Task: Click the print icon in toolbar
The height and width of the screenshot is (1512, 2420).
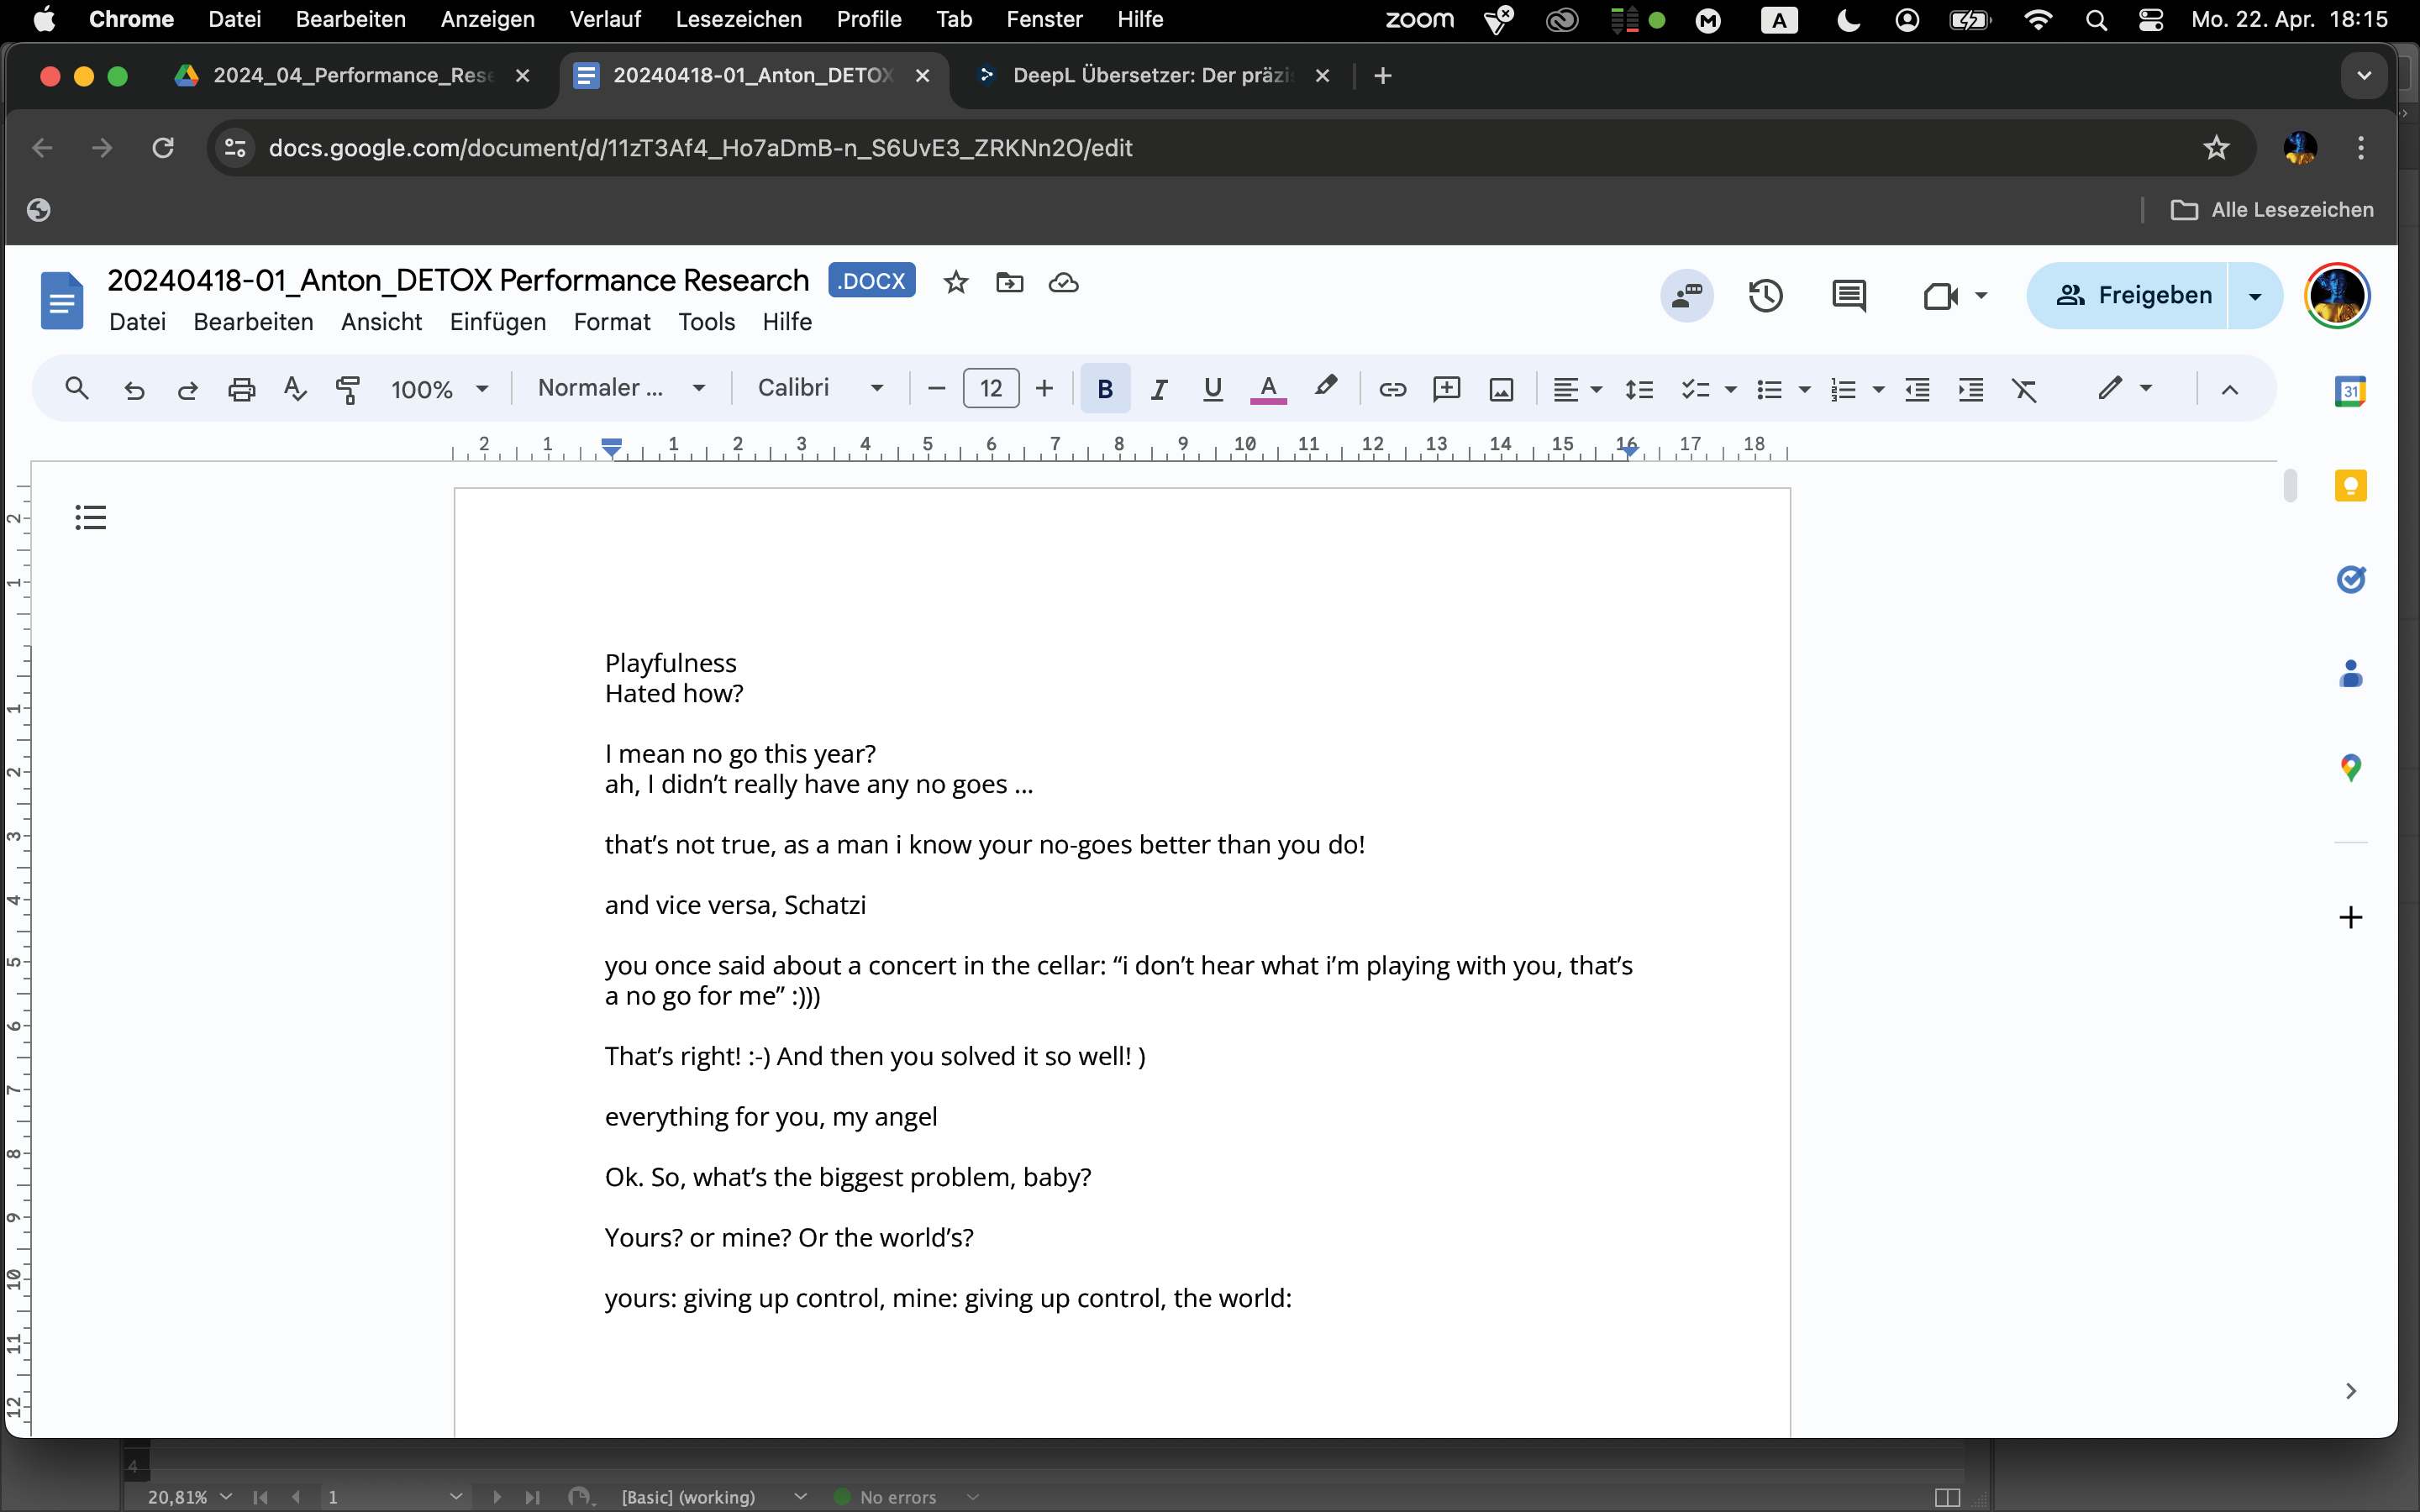Action: [x=241, y=389]
